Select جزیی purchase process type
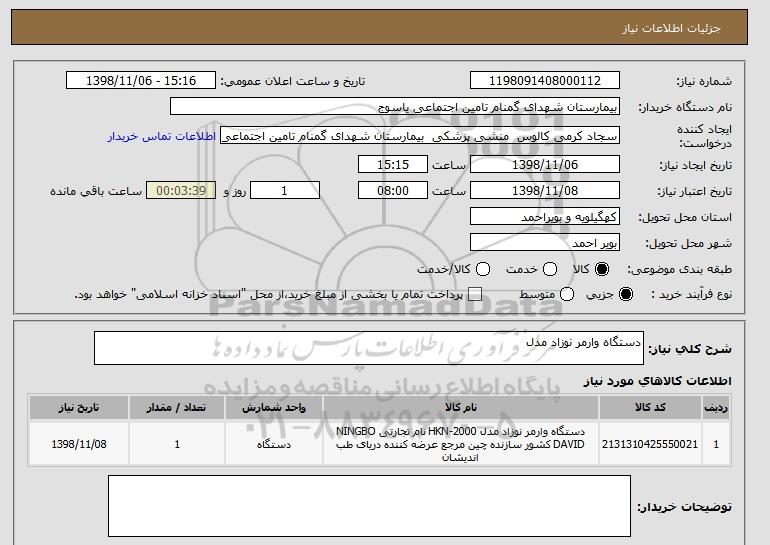Screen dimensions: 770x545 pyautogui.click(x=627, y=294)
